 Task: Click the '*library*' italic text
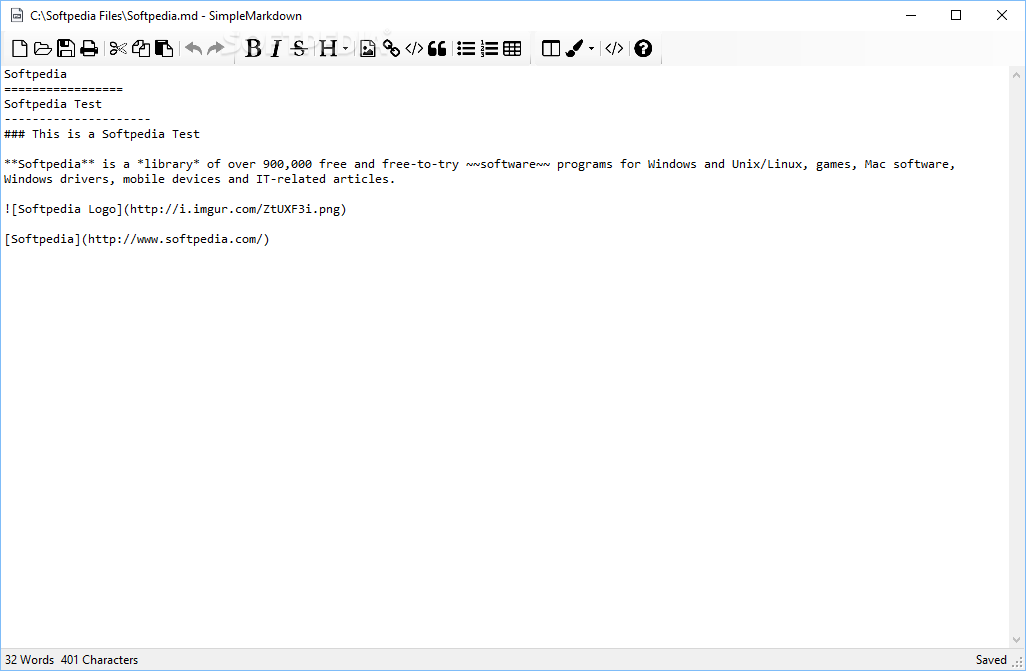pyautogui.click(x=168, y=164)
